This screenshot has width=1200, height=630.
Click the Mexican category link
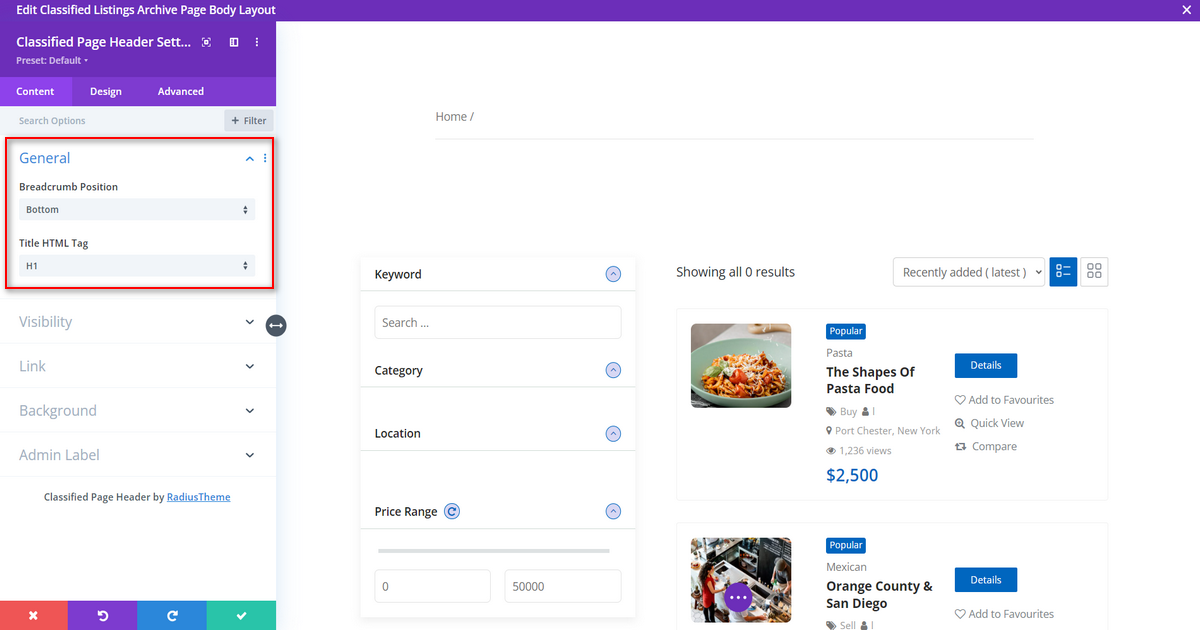coord(846,567)
